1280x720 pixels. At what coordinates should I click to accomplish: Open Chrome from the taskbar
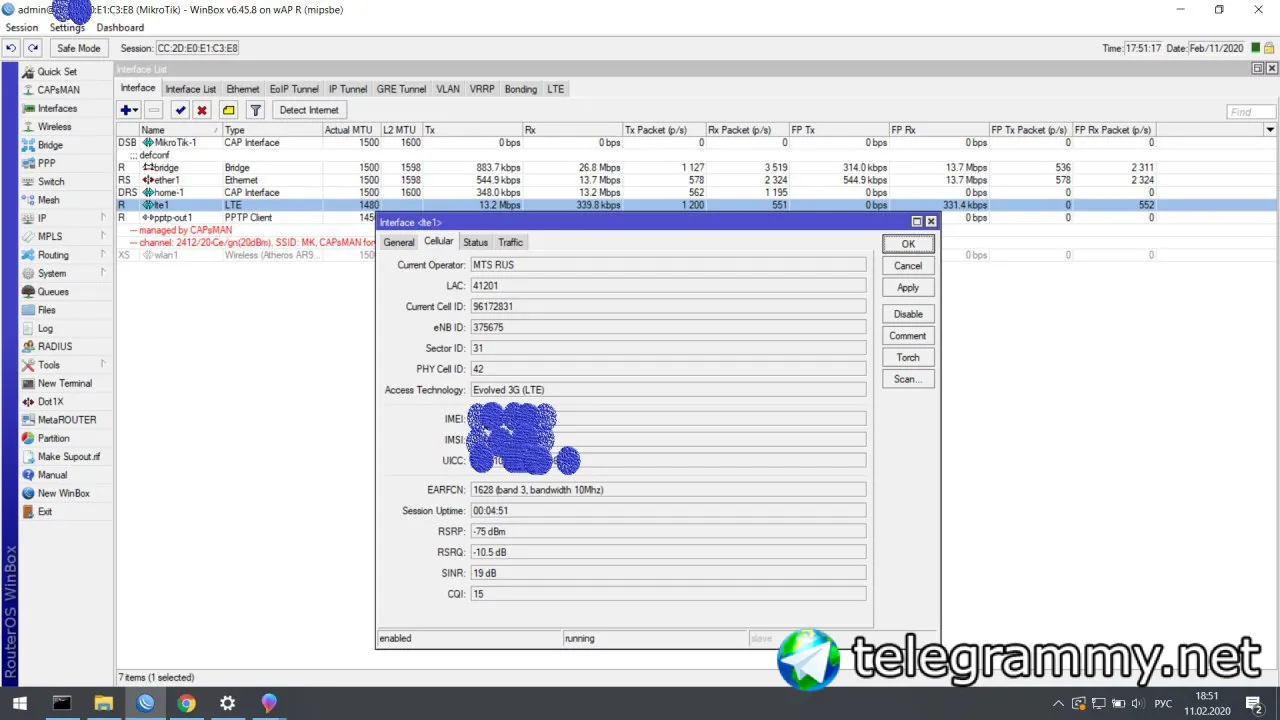pos(186,703)
